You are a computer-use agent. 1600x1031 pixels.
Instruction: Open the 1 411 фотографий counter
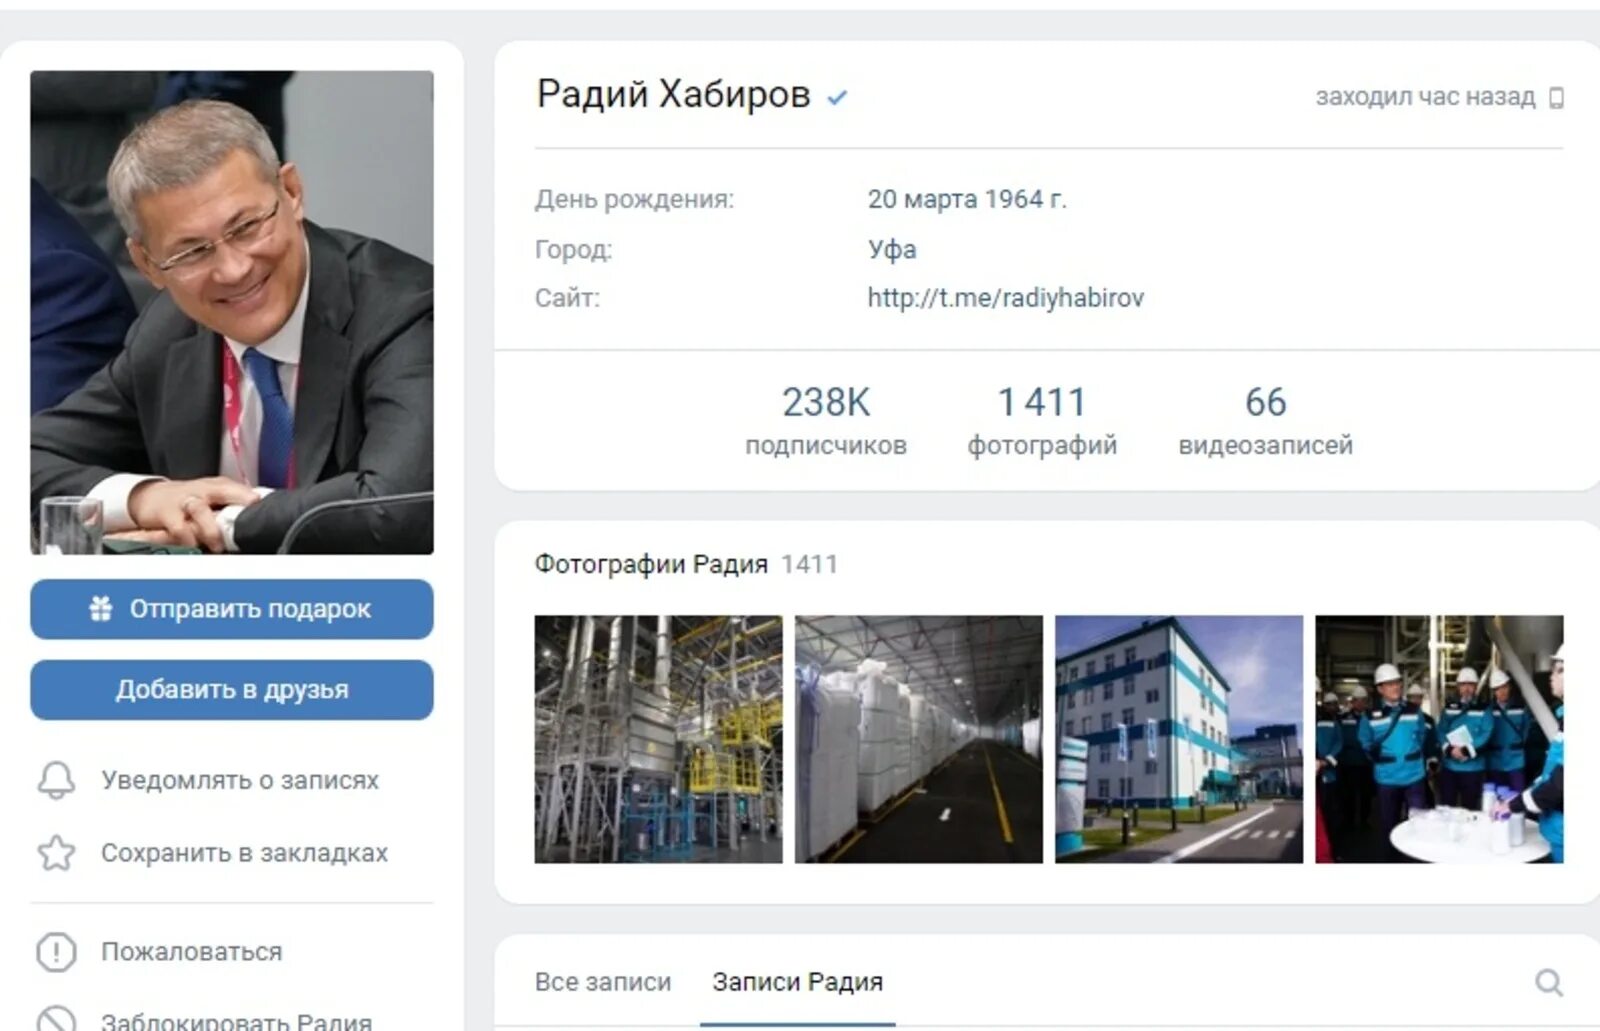[x=1042, y=421]
